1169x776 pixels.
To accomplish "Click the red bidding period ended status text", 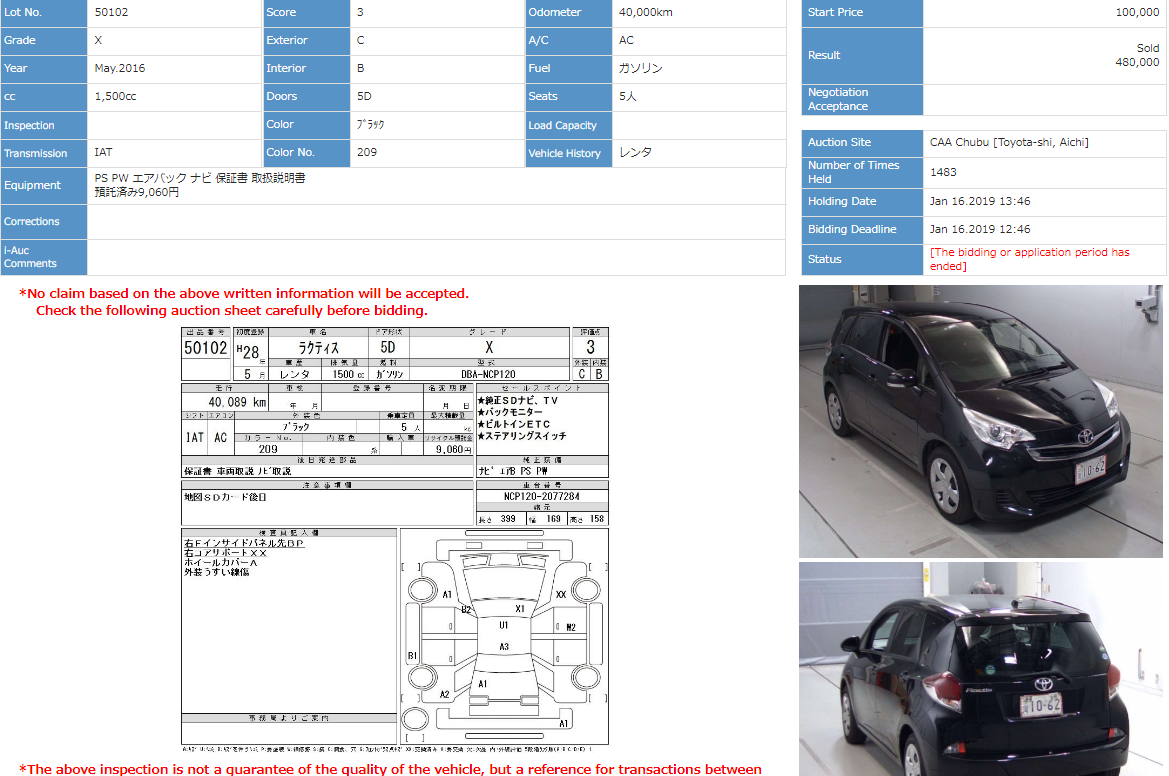I will [x=1029, y=259].
